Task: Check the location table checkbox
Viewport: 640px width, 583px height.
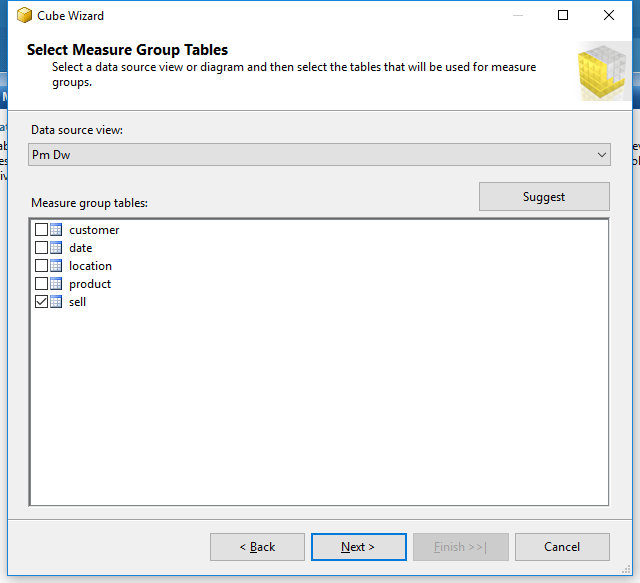Action: pos(41,266)
